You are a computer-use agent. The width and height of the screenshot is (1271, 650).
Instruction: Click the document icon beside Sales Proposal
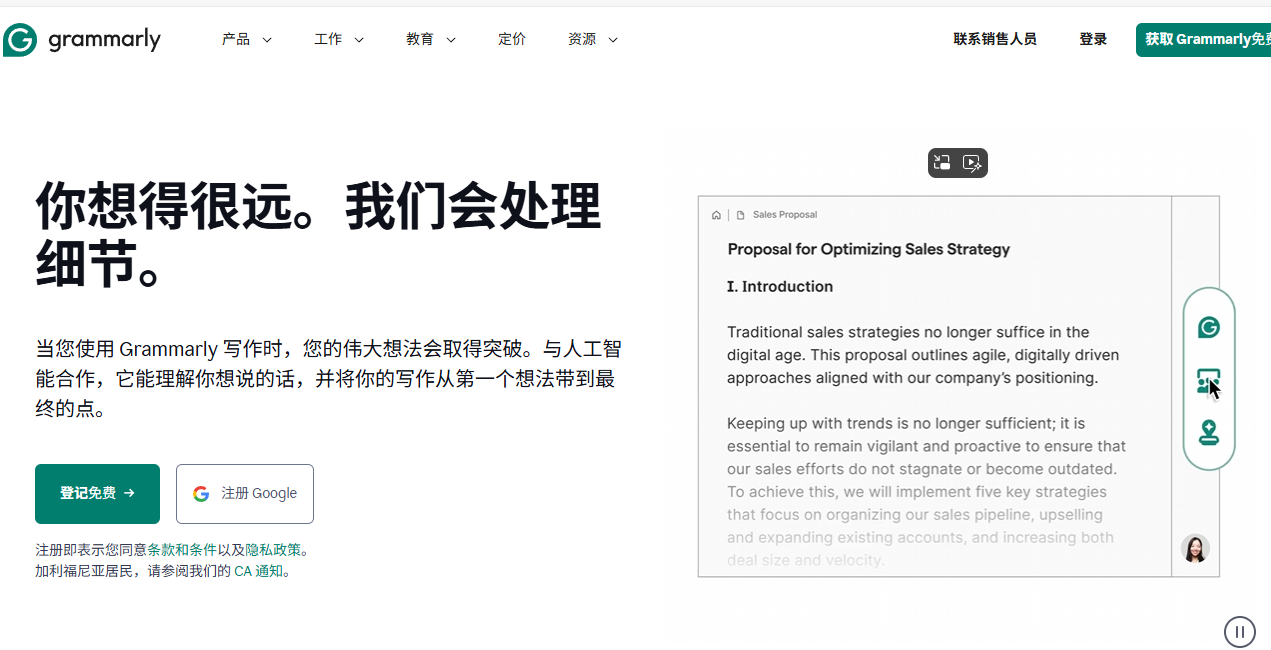pyautogui.click(x=741, y=215)
